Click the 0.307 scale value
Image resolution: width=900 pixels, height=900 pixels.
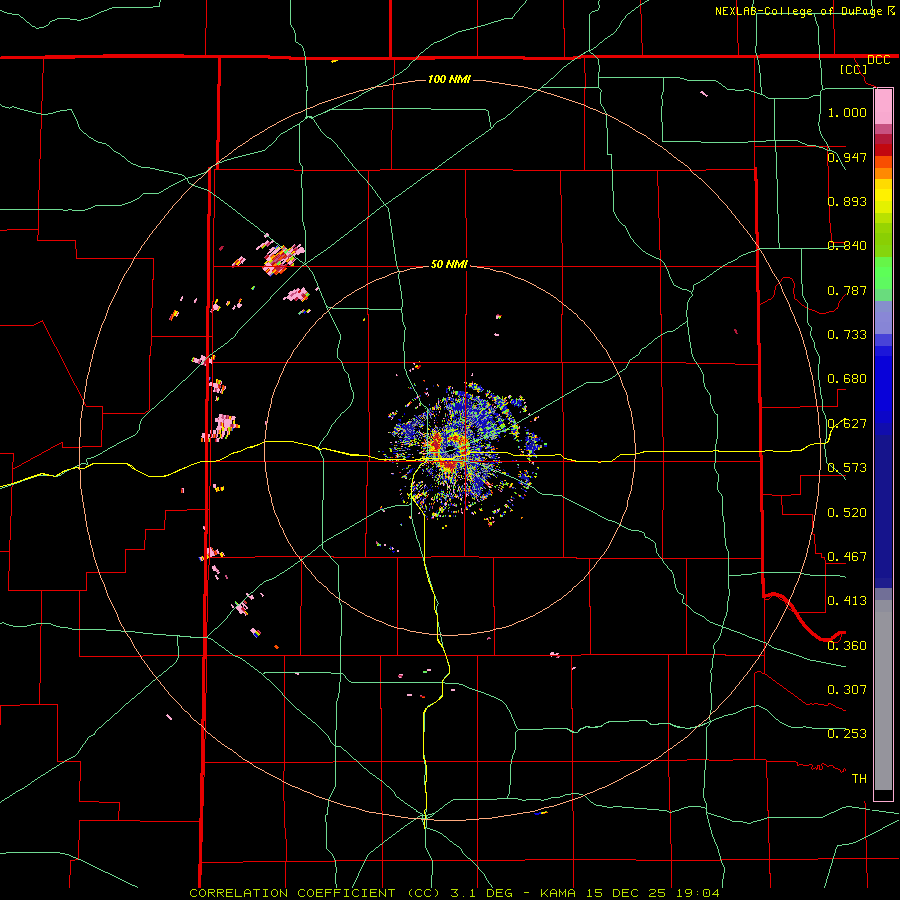[847, 689]
